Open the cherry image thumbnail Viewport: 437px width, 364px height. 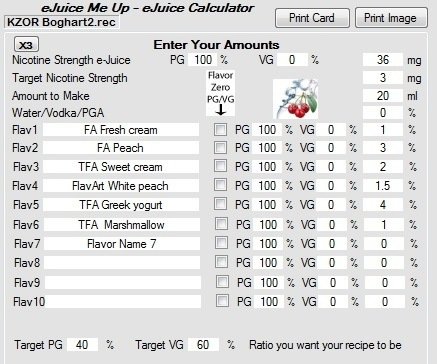click(295, 99)
